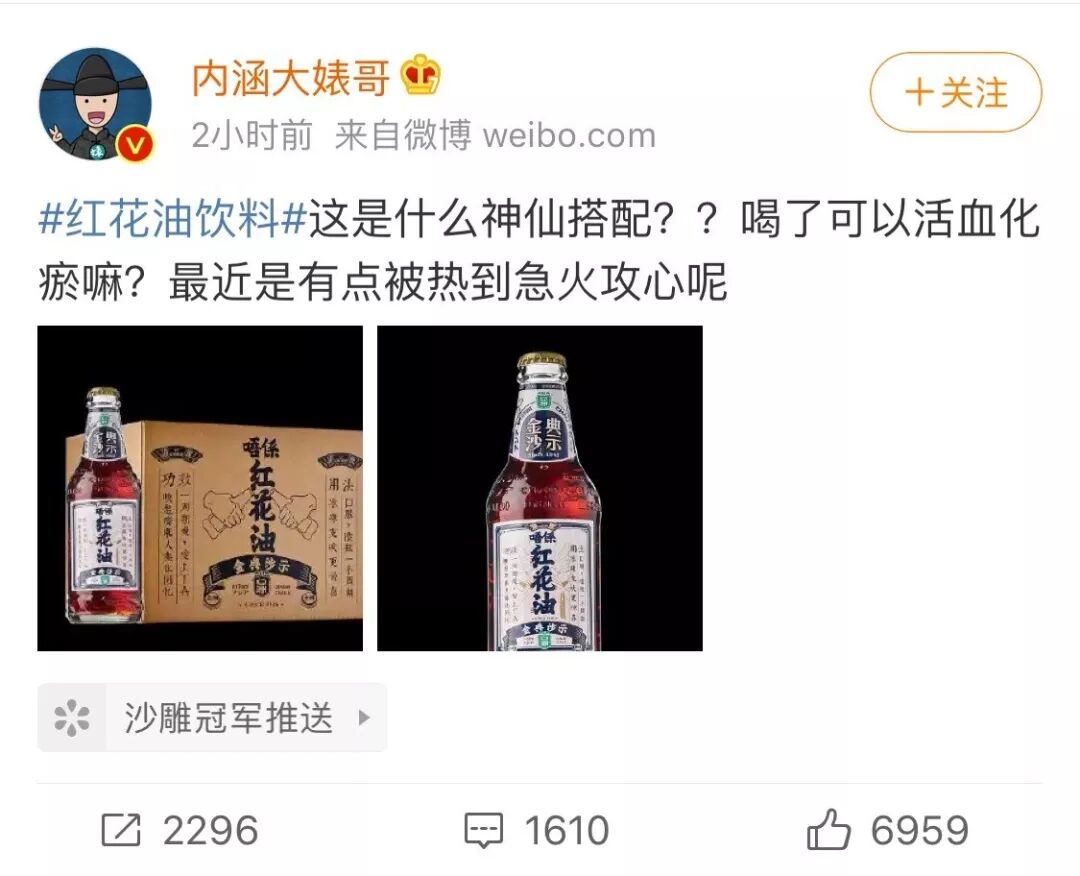Tap the repost share icon
Viewport: 1080px width, 876px height.
coord(121,830)
